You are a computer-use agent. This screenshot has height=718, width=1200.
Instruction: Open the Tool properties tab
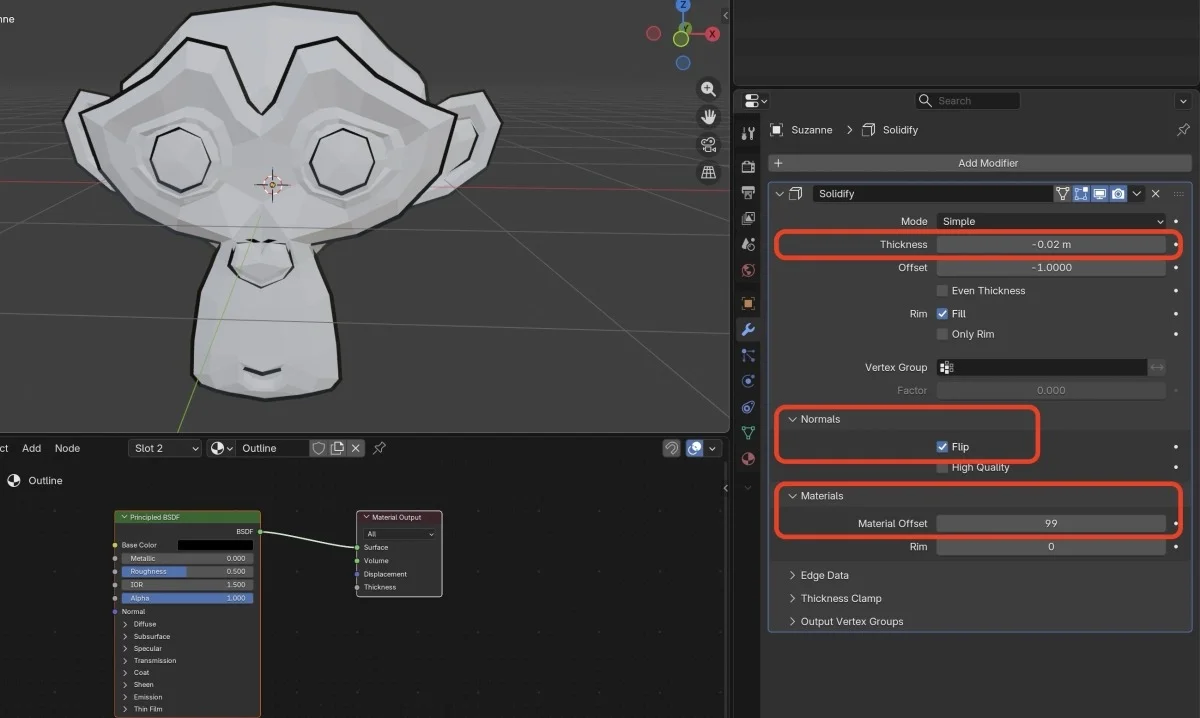748,133
